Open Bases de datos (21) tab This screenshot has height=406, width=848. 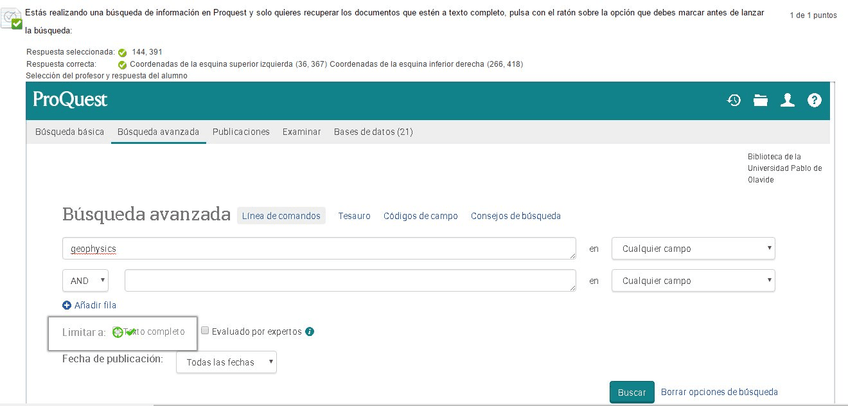pyautogui.click(x=373, y=132)
